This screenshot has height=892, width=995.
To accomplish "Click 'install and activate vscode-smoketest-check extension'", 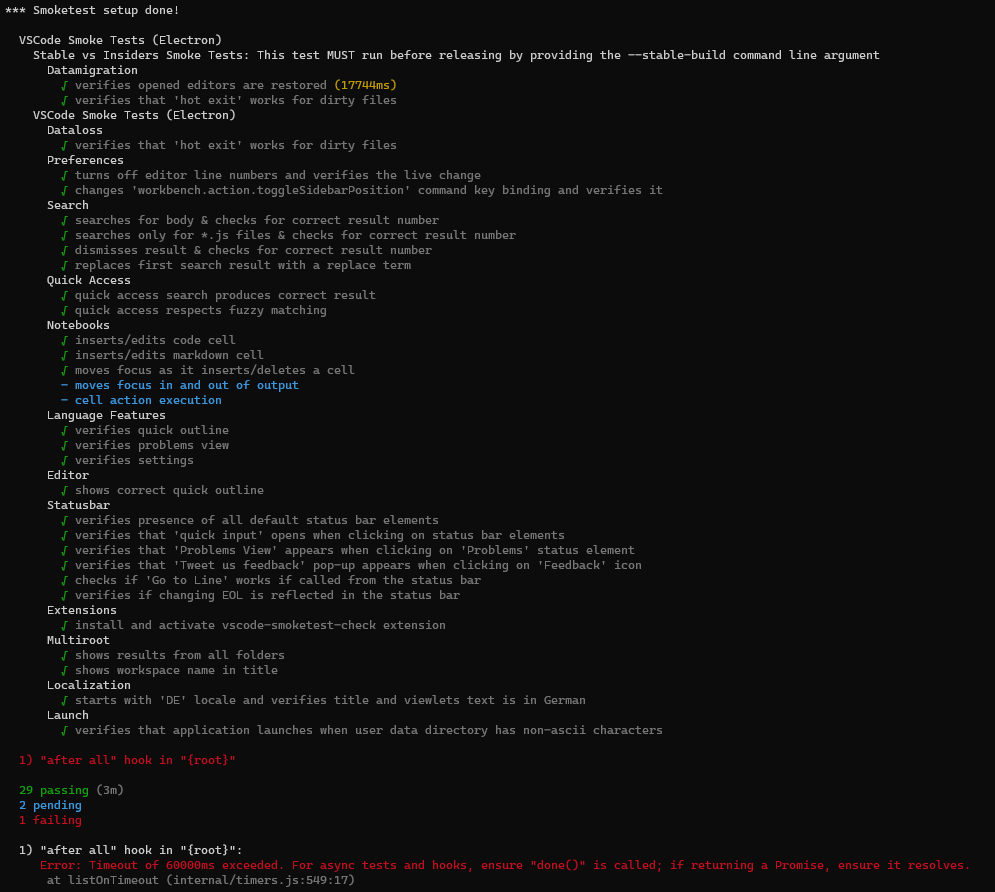I will pyautogui.click(x=254, y=626).
